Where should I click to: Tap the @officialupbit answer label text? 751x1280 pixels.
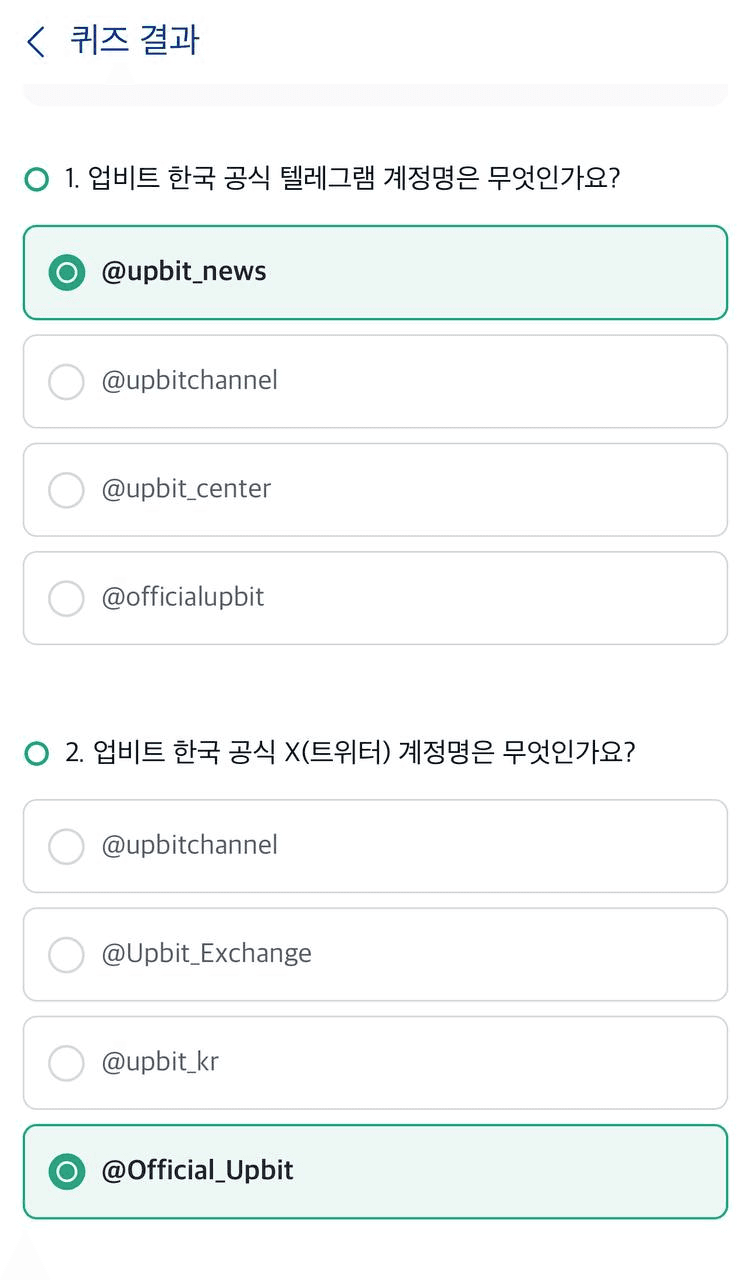click(x=183, y=597)
